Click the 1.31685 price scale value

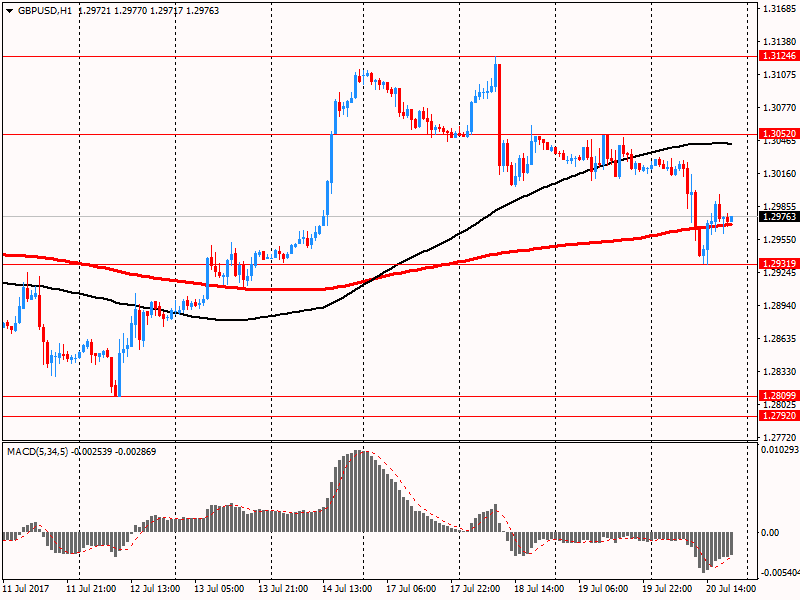pyautogui.click(x=780, y=8)
